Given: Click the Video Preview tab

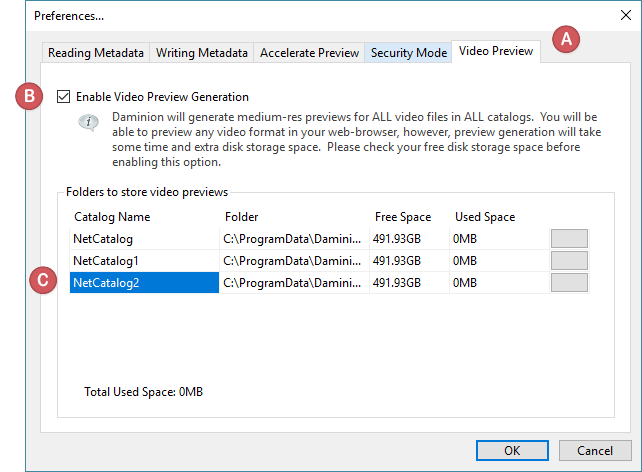Looking at the screenshot, I should (x=496, y=52).
